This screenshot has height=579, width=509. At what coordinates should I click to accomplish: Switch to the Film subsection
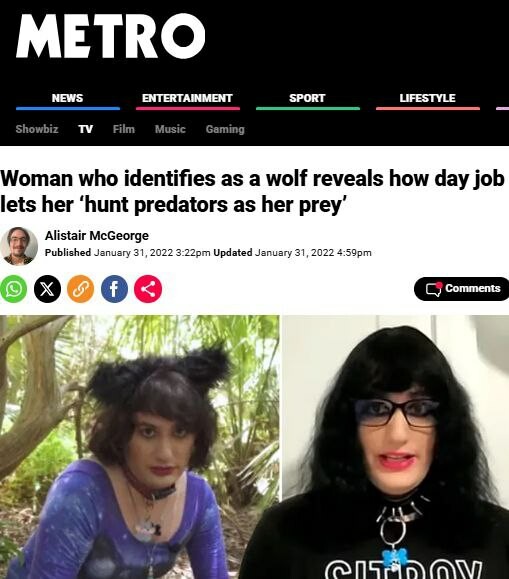[x=124, y=129]
